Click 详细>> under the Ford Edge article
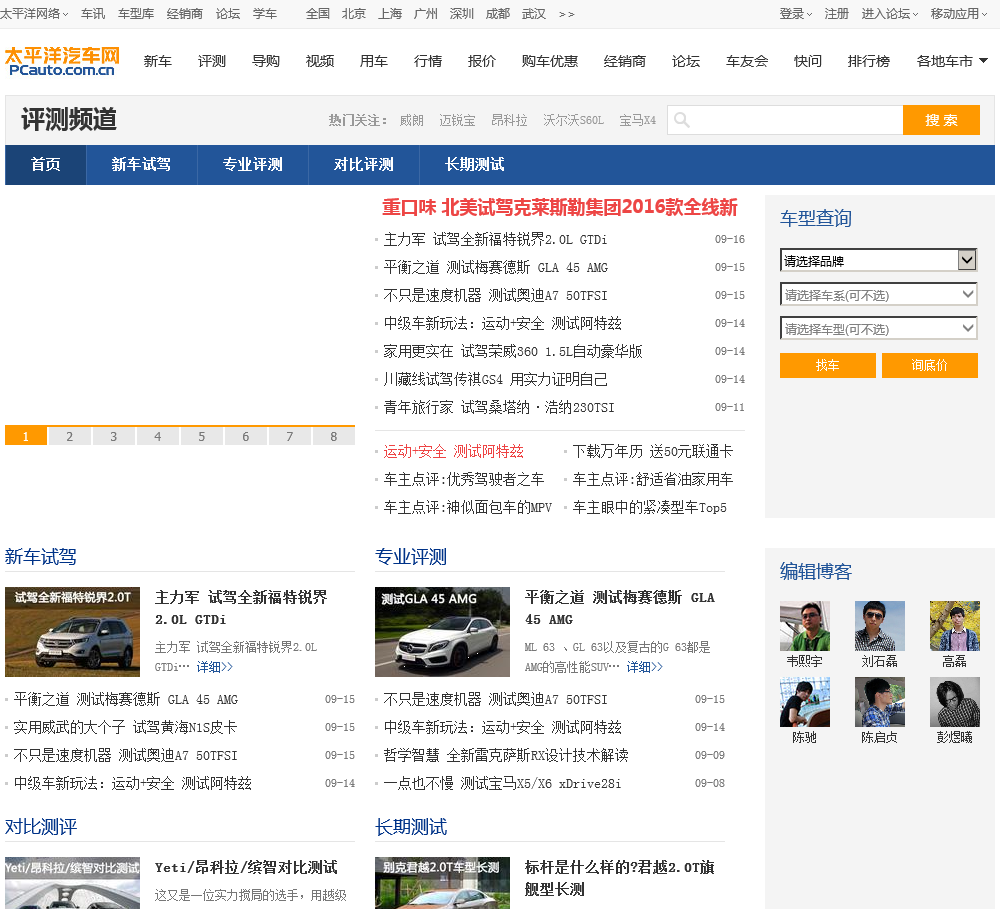The width and height of the screenshot is (1000, 909). tap(214, 667)
